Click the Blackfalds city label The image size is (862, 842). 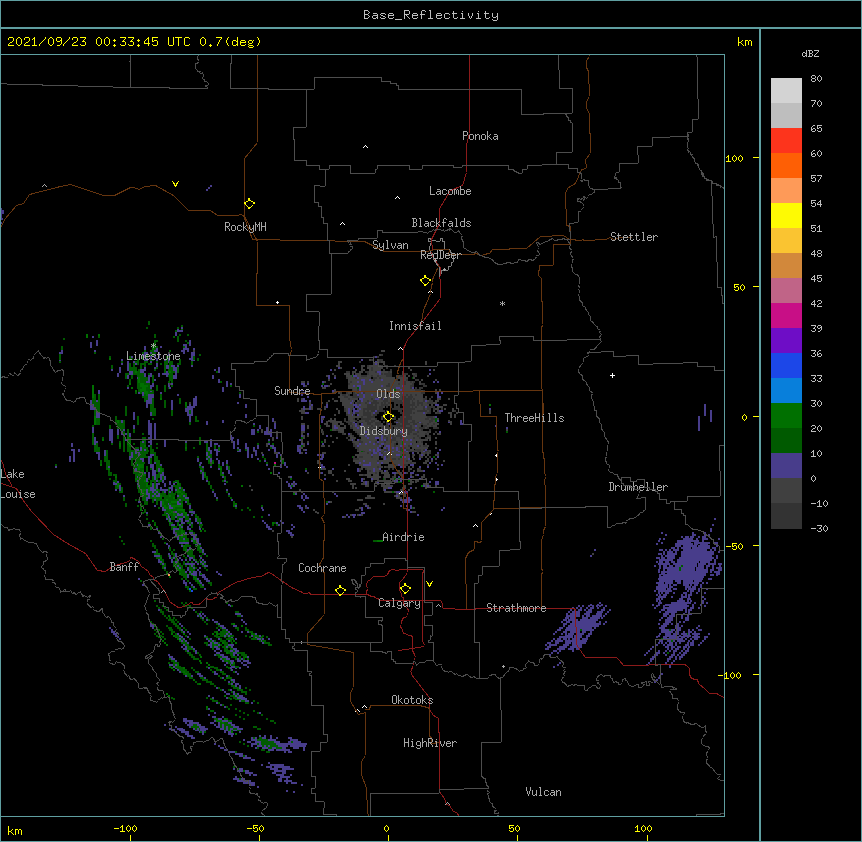click(441, 223)
